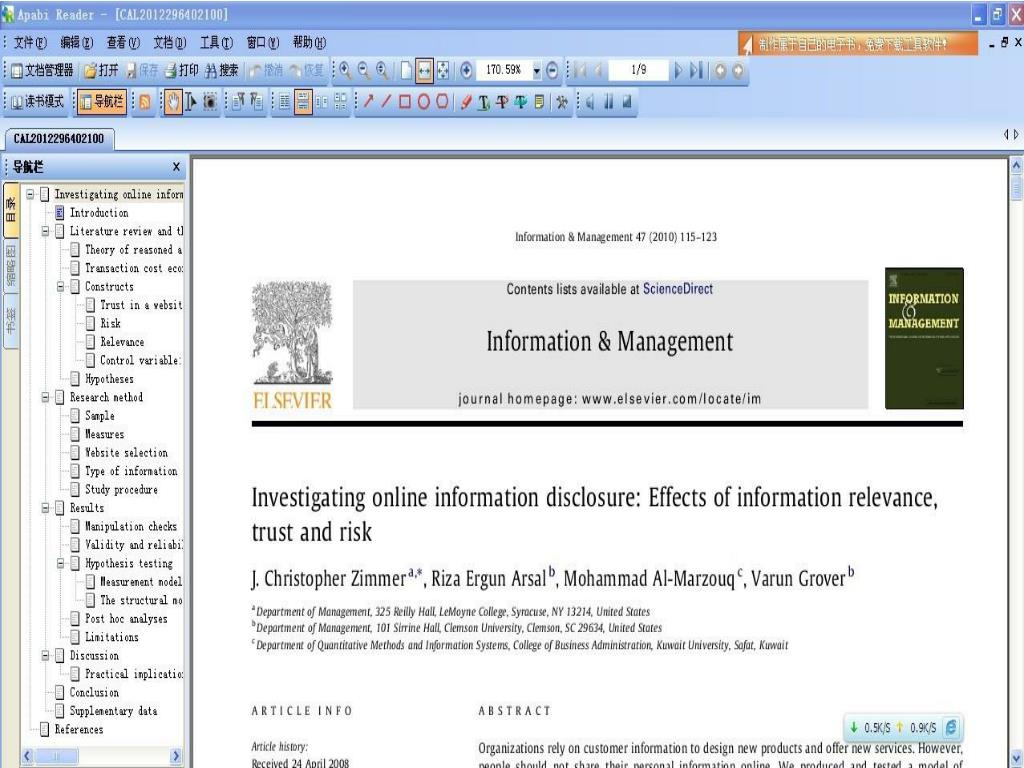This screenshot has height=768, width=1024.
Task: Select the red rectangle annotation tool
Action: click(405, 101)
